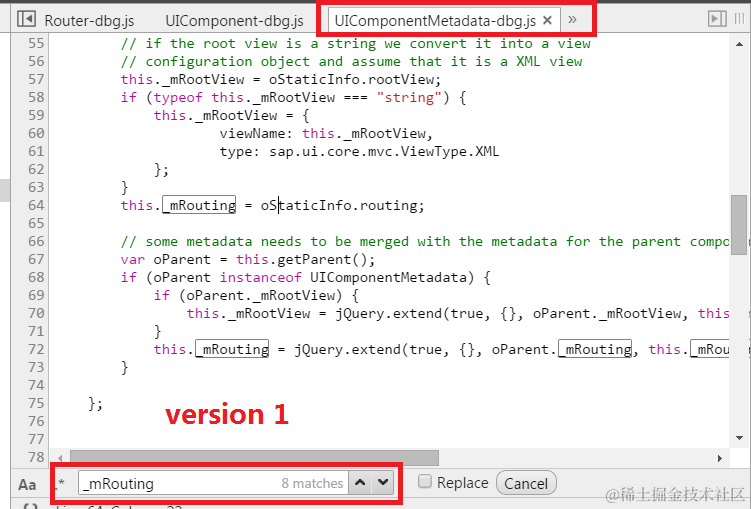751x509 pixels.
Task: Switch to the UIComponent-dbg.js tab
Action: [234, 21]
